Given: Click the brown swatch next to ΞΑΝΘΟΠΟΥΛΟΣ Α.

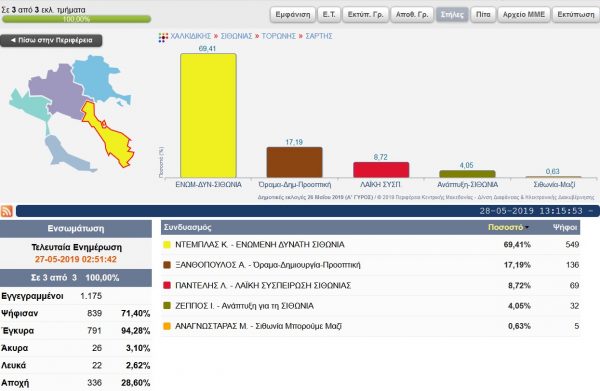Looking at the screenshot, I should [167, 265].
